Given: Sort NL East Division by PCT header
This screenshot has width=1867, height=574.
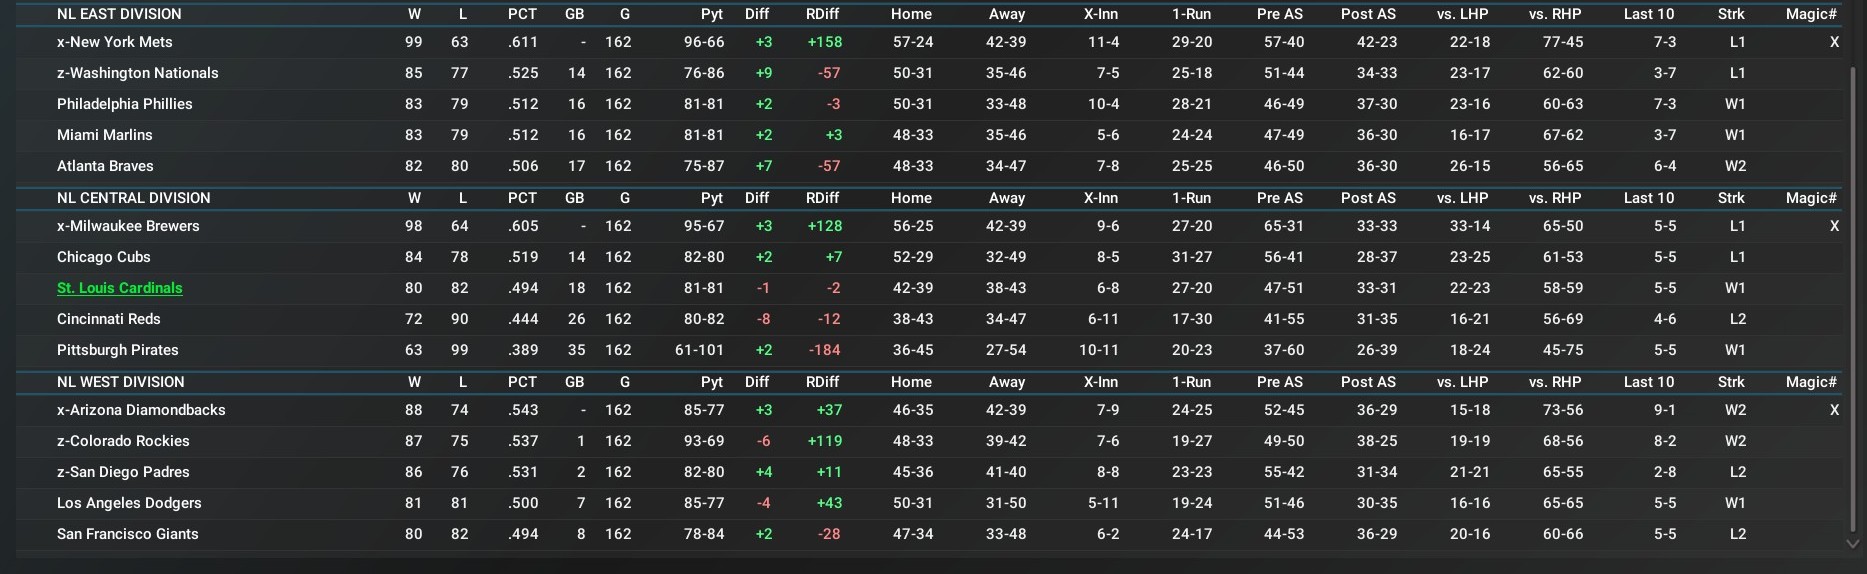Looking at the screenshot, I should pos(522,14).
